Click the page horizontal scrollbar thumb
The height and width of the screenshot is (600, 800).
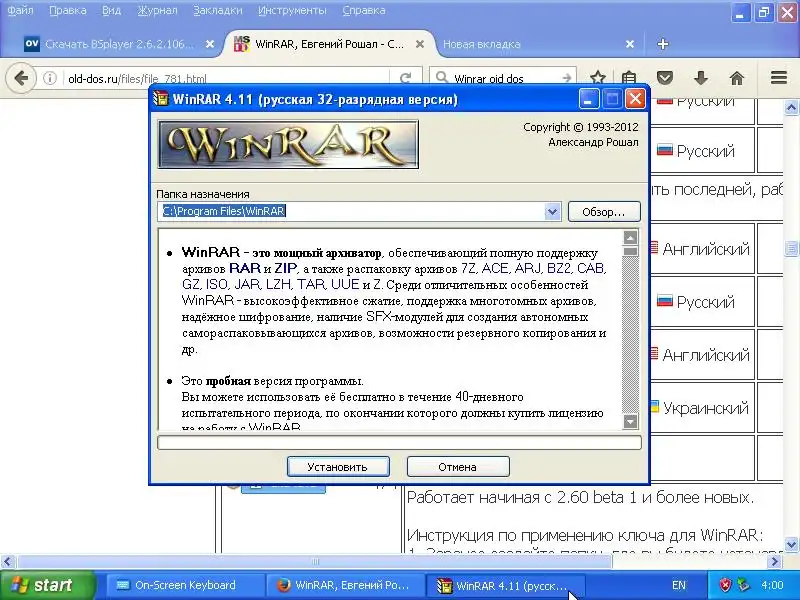coord(314,562)
